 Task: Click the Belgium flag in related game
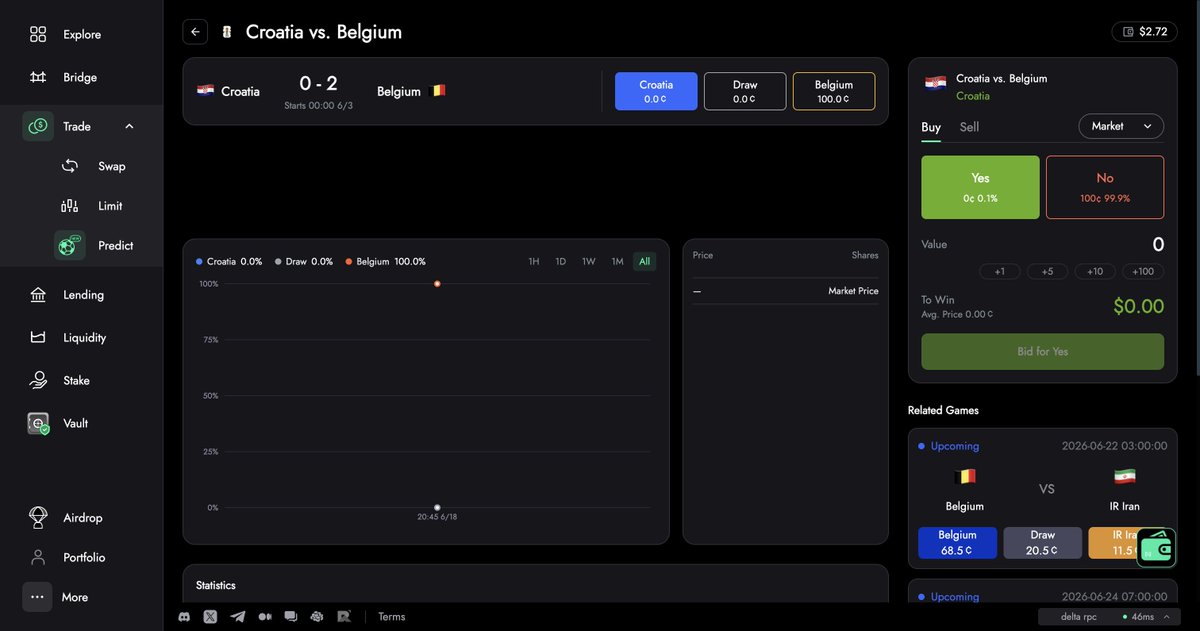(x=965, y=476)
